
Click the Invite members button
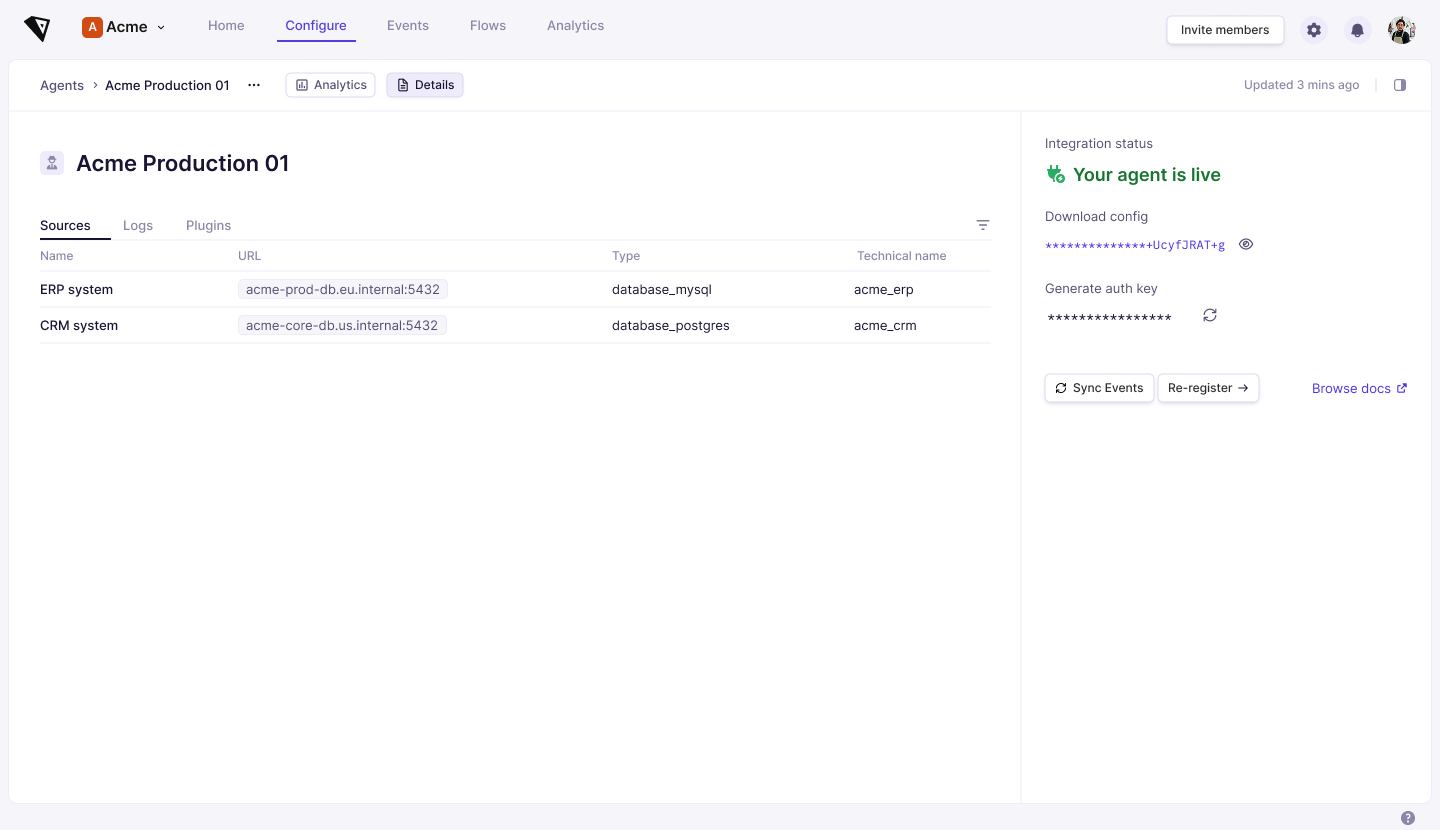pos(1225,30)
